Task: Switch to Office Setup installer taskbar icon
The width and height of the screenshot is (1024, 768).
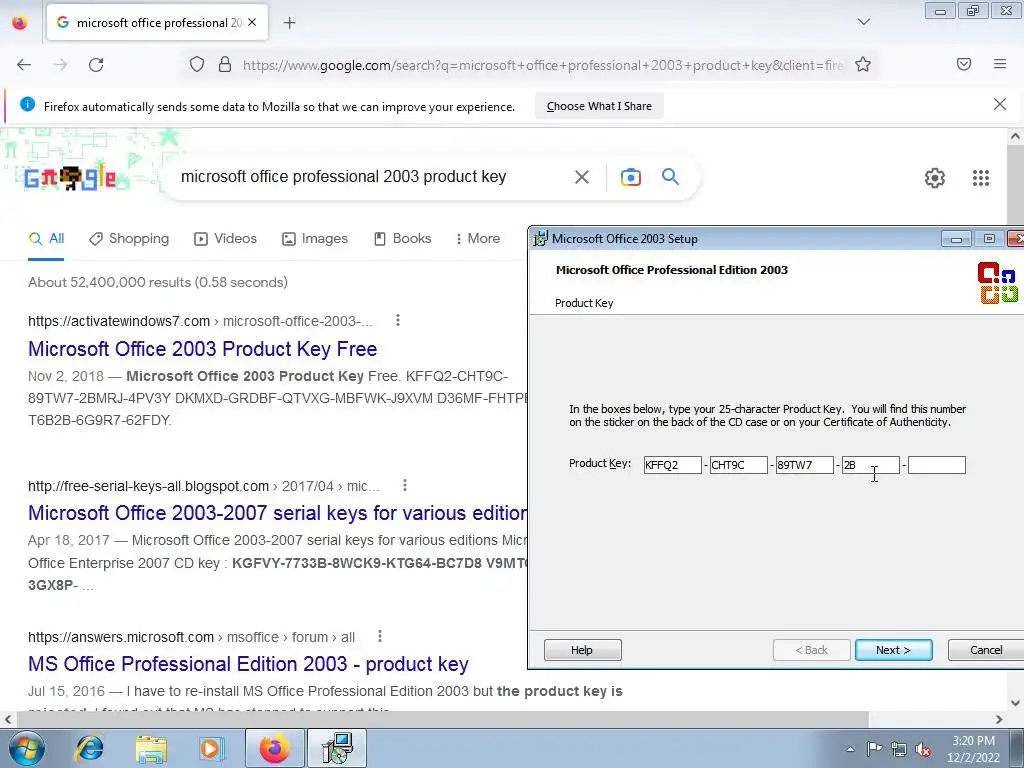Action: tap(338, 748)
